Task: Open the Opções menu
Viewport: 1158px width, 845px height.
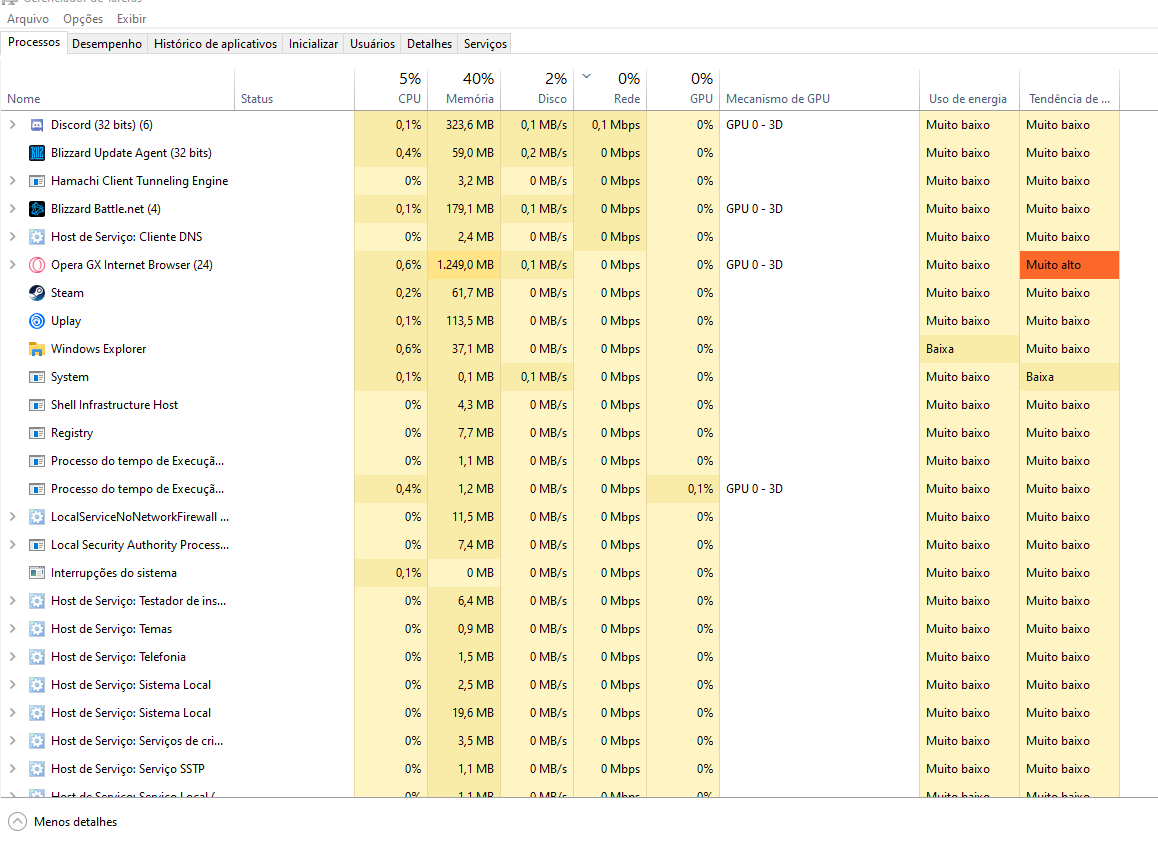Action: click(83, 19)
